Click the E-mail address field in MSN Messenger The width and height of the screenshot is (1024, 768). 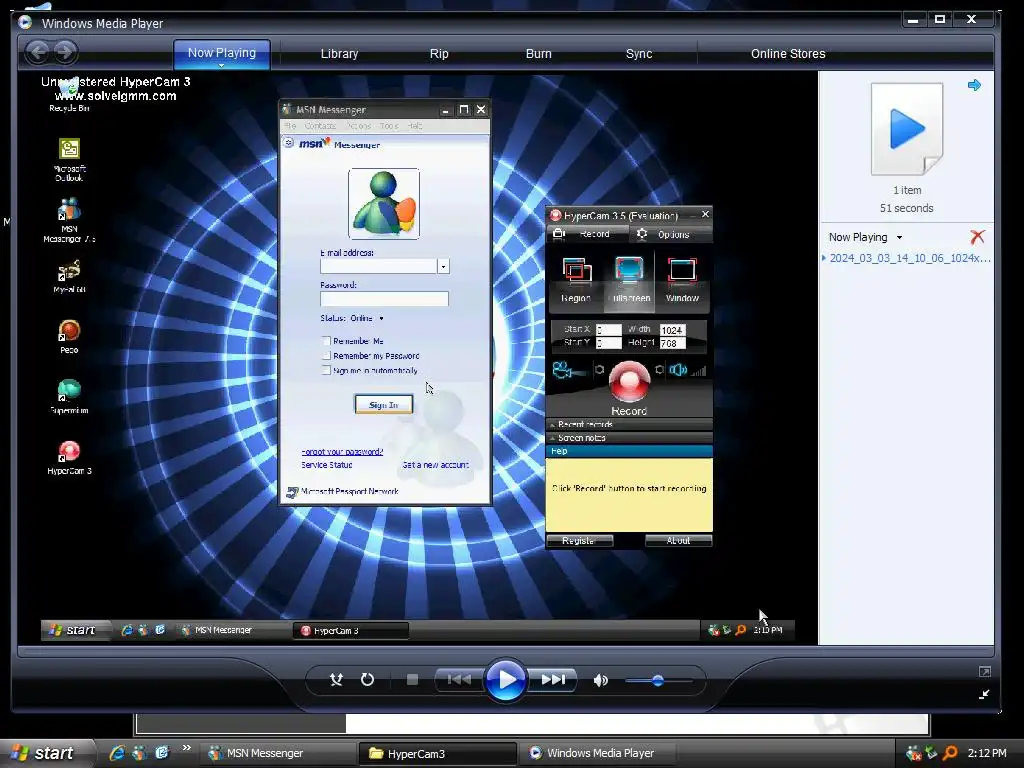[379, 266]
